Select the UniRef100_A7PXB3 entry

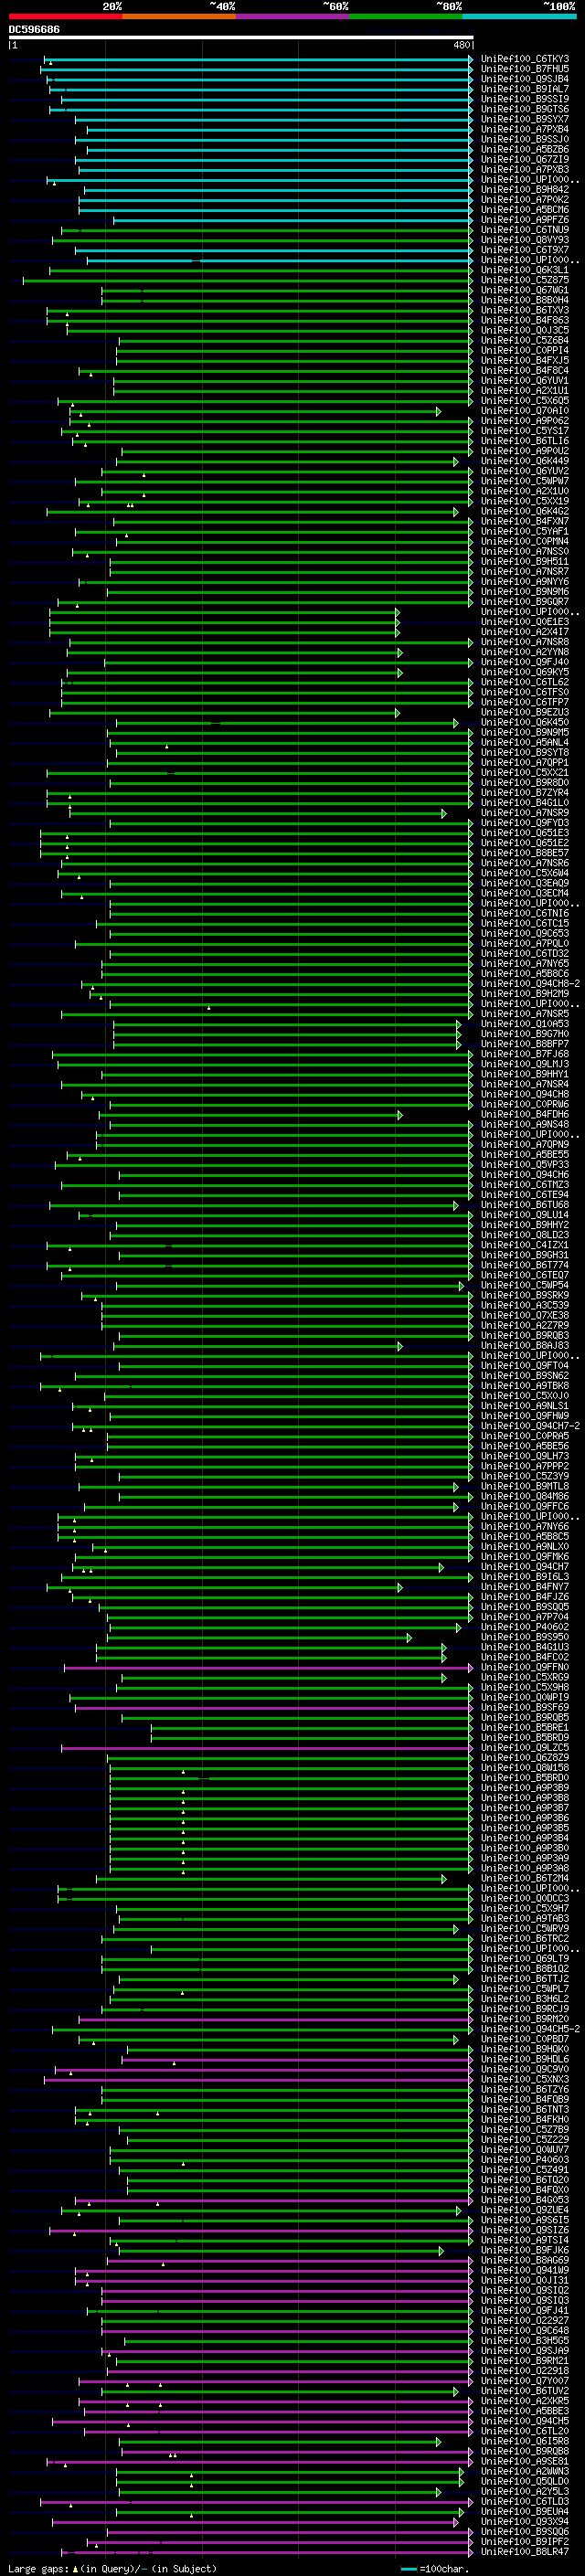pos(525,169)
